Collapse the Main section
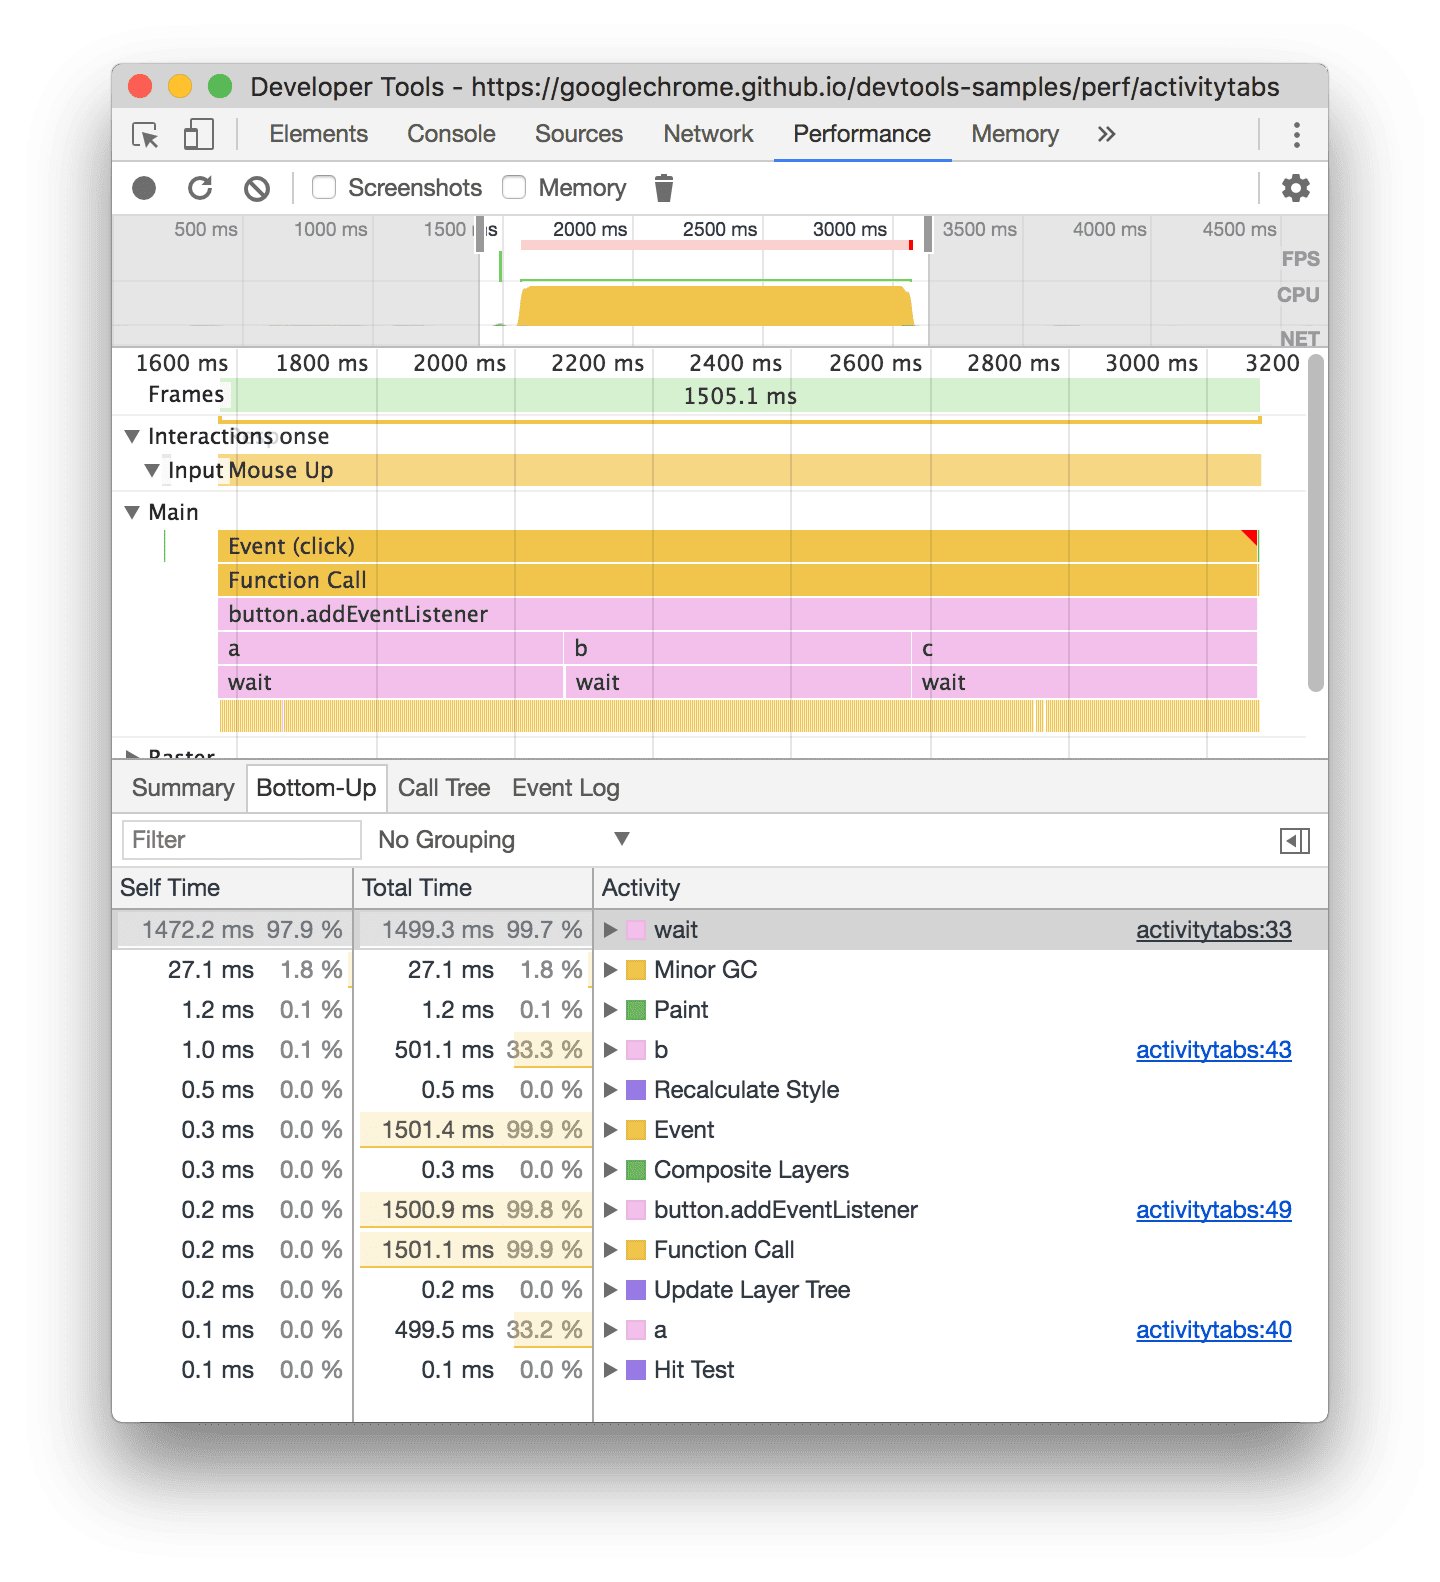1440x1582 pixels. 132,513
